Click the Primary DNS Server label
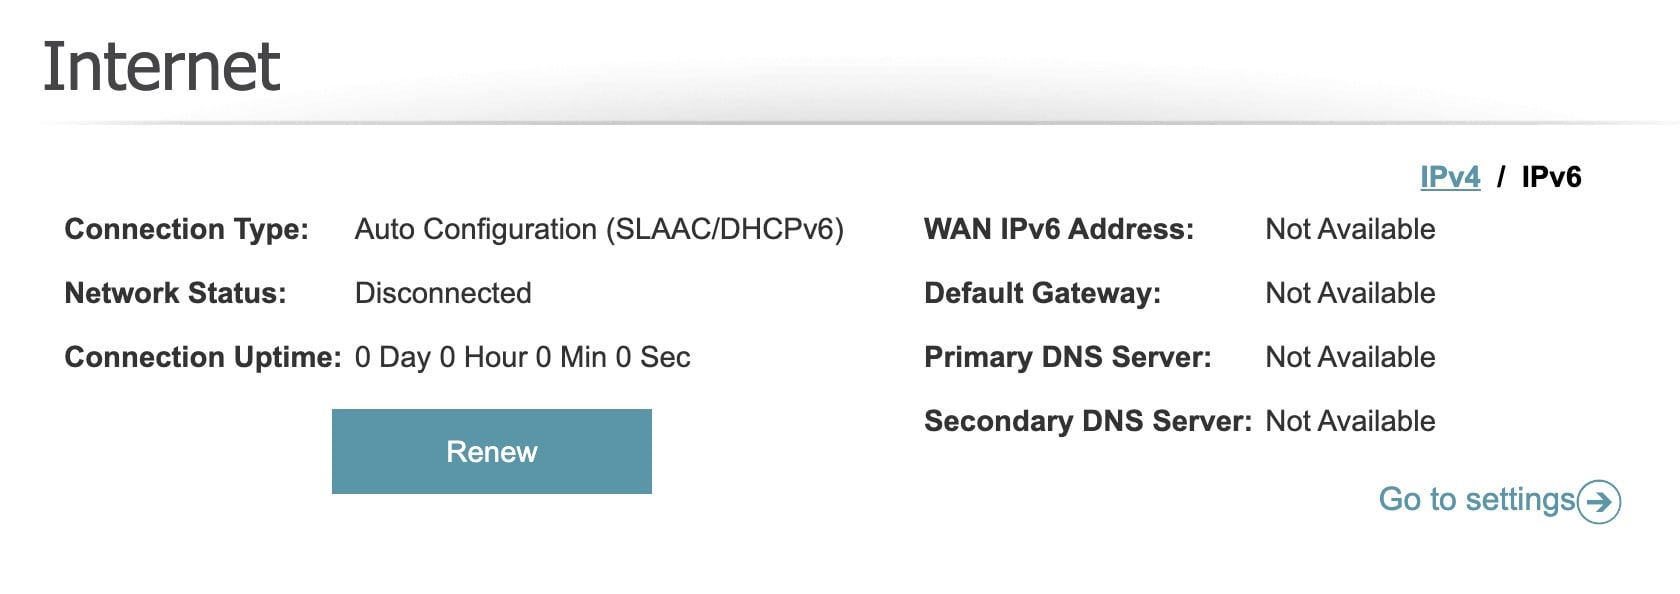Screen dimensions: 1680x594 click(x=1067, y=357)
